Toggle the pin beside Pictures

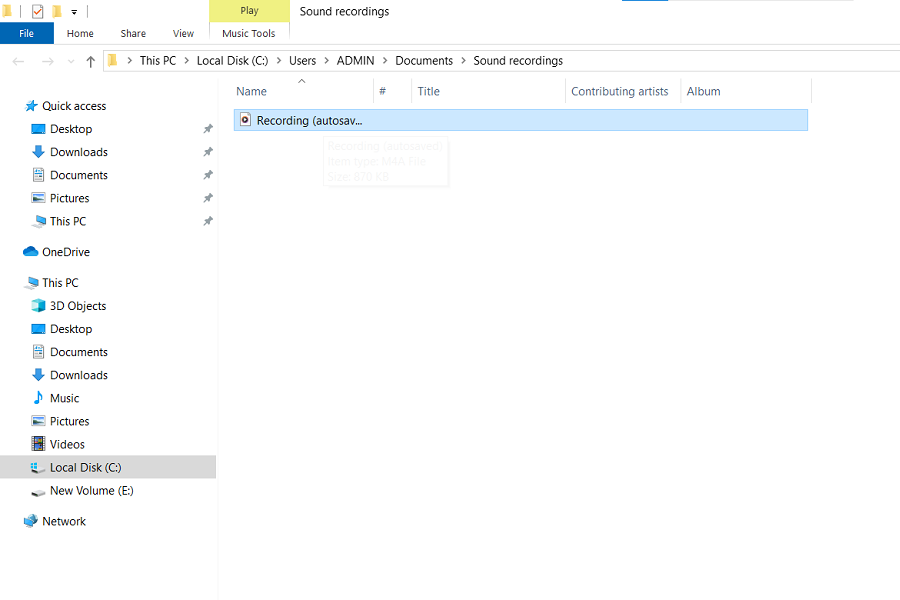tap(208, 198)
